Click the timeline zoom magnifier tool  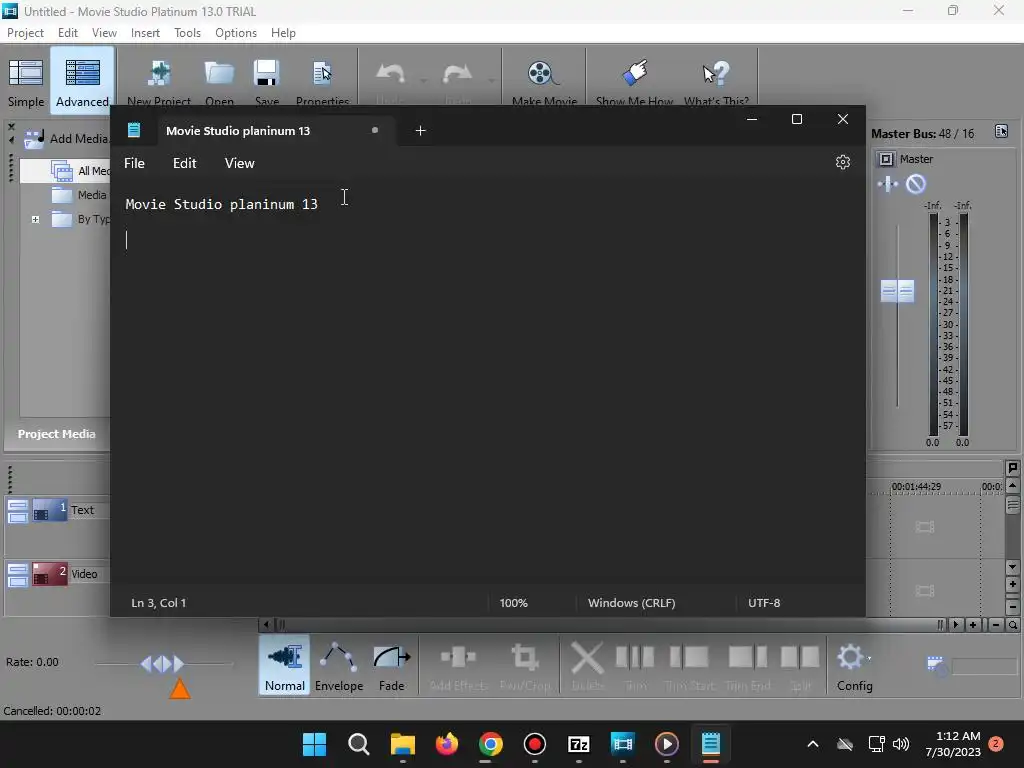tap(1012, 625)
